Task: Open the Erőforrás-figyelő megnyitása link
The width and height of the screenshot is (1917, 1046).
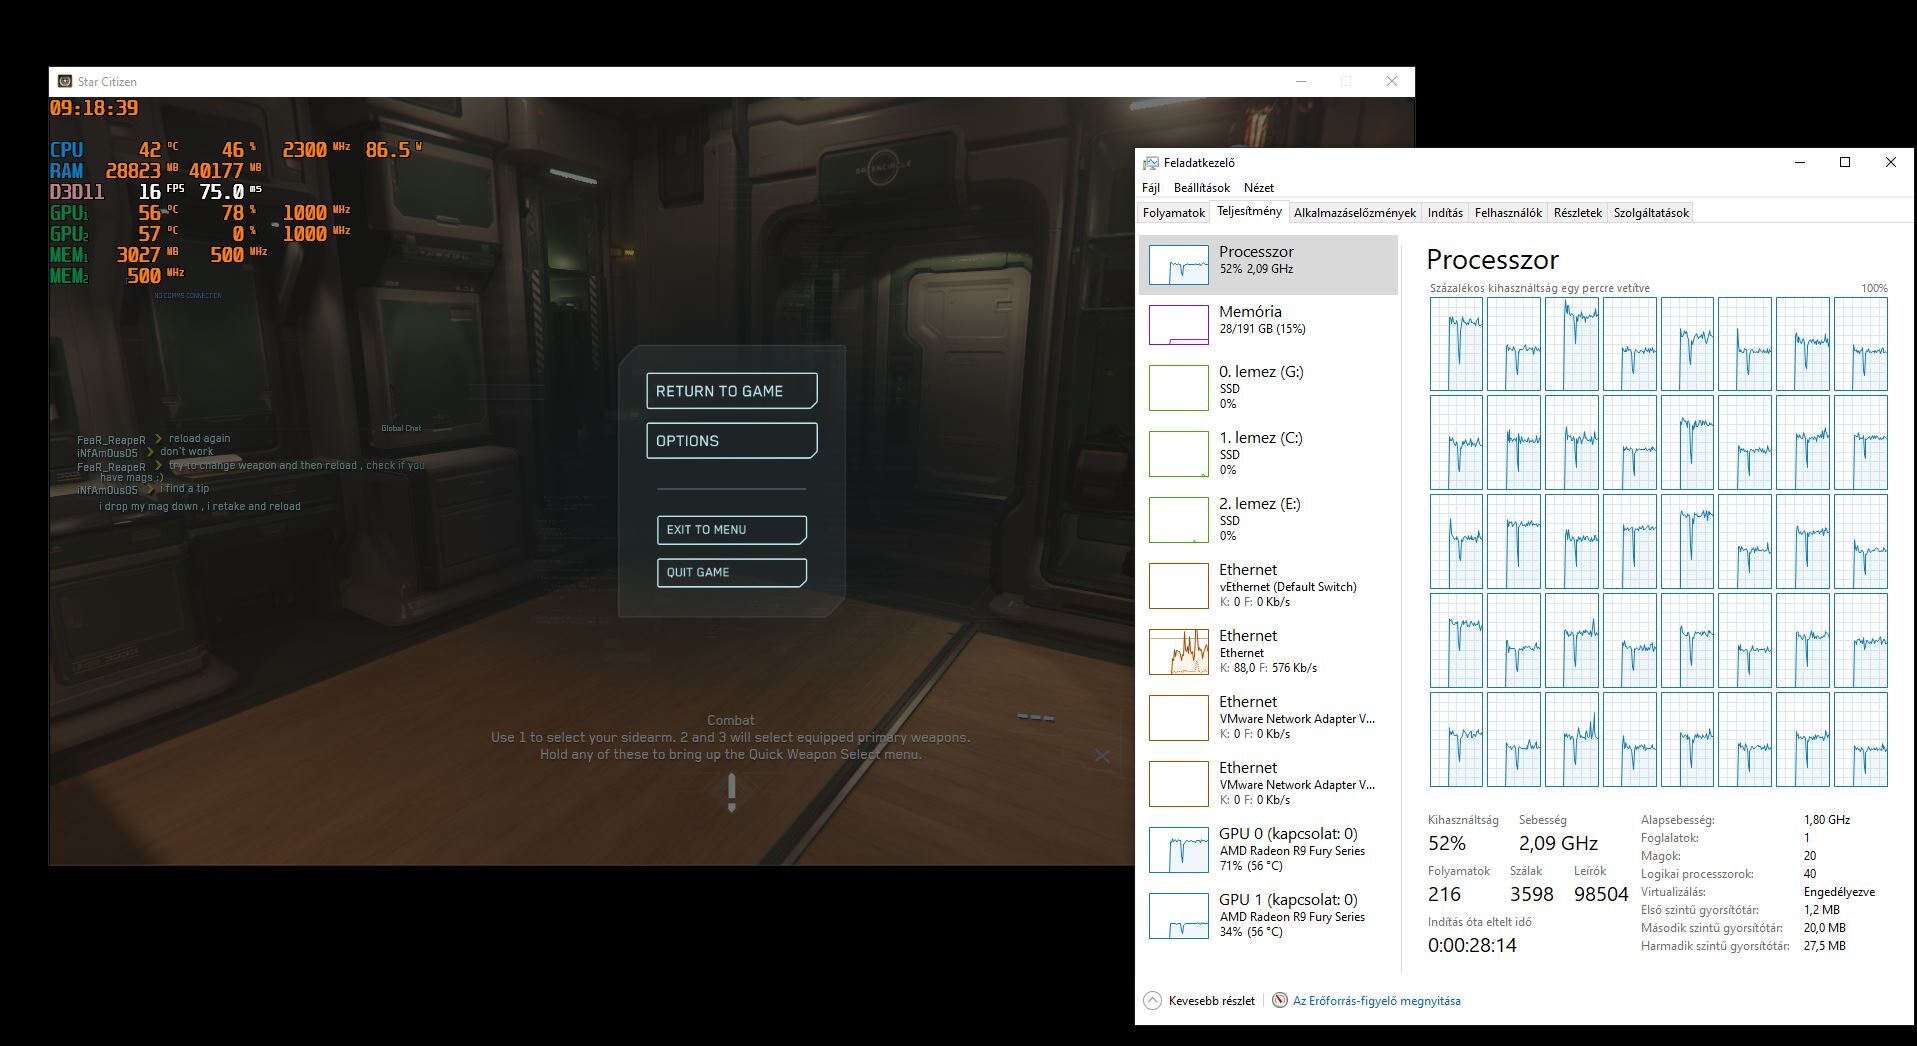Action: point(1376,1000)
